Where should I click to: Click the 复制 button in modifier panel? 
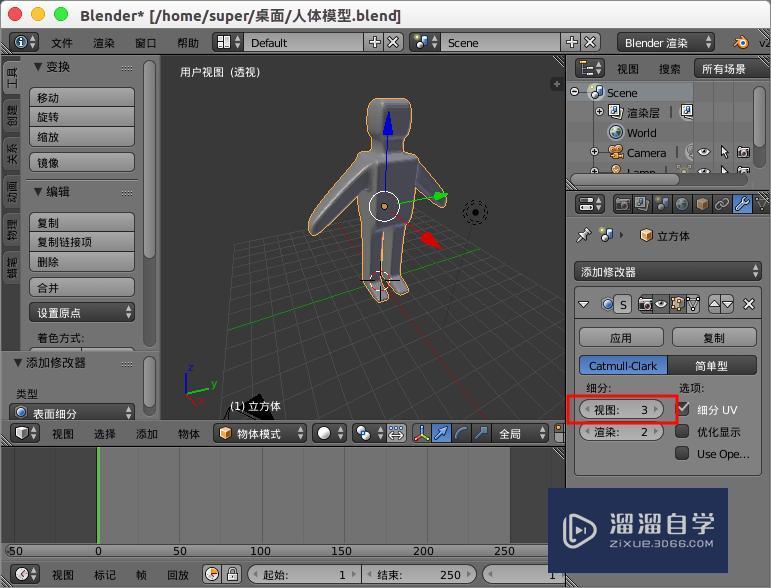coord(714,338)
